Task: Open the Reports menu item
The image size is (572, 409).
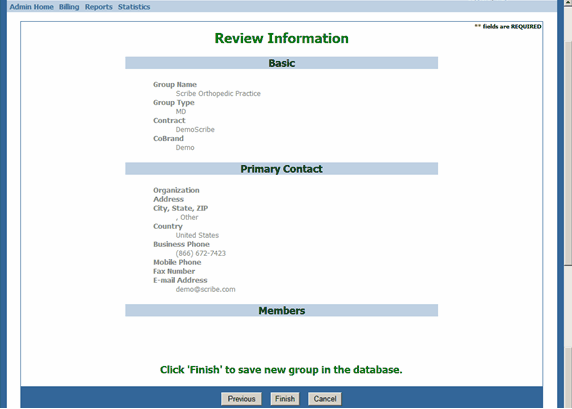Action: click(x=98, y=7)
